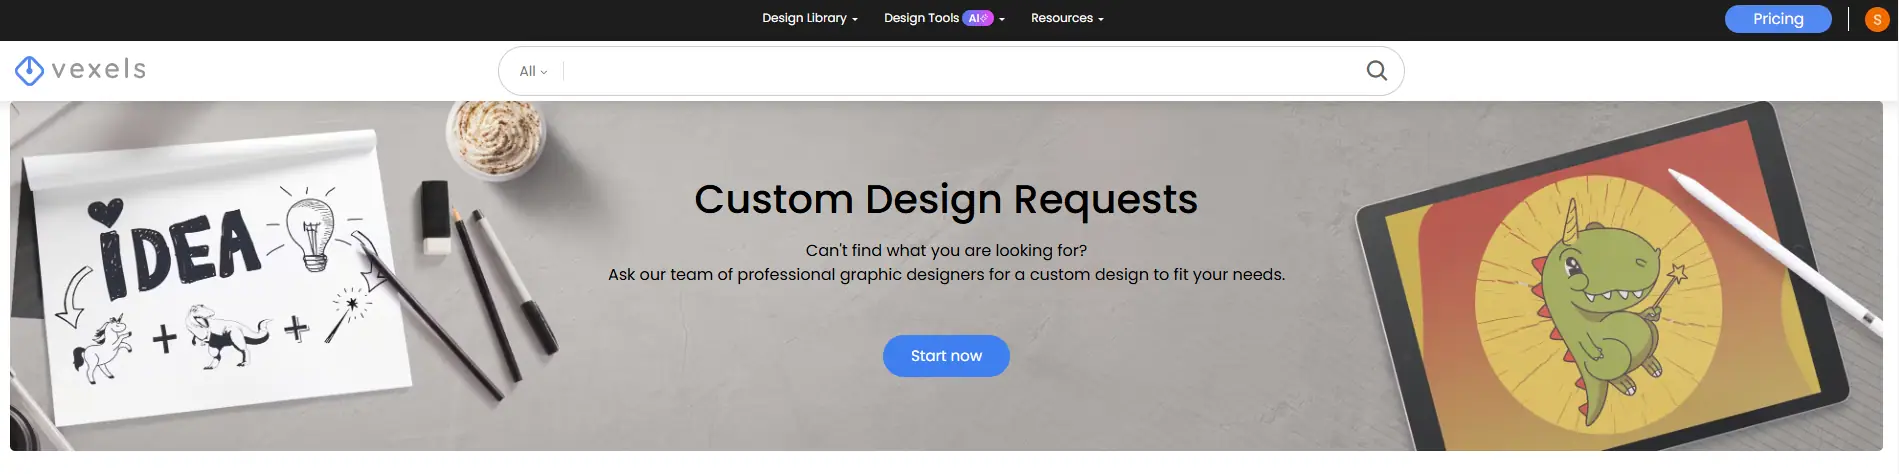1899x474 pixels.
Task: Click the magnifying glass search icon
Action: (1376, 71)
